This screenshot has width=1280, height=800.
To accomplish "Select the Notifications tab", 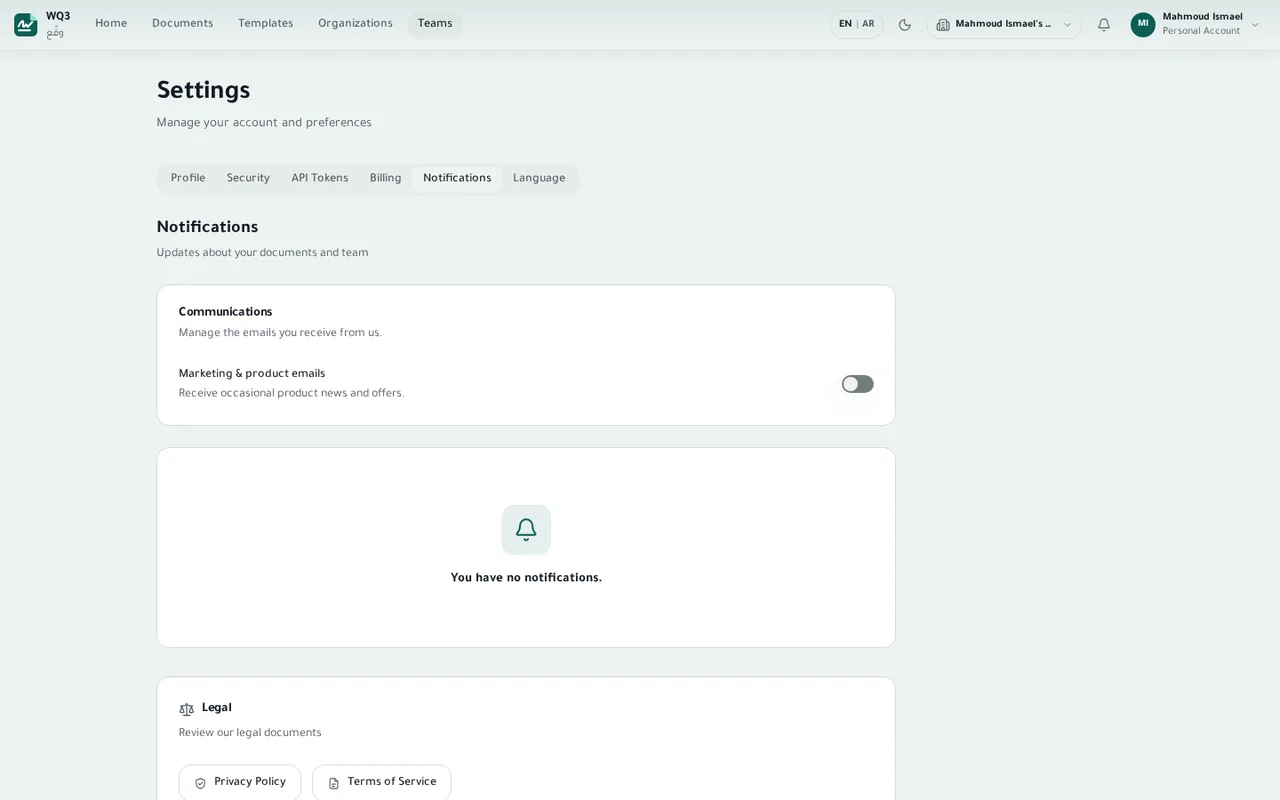I will tap(457, 179).
